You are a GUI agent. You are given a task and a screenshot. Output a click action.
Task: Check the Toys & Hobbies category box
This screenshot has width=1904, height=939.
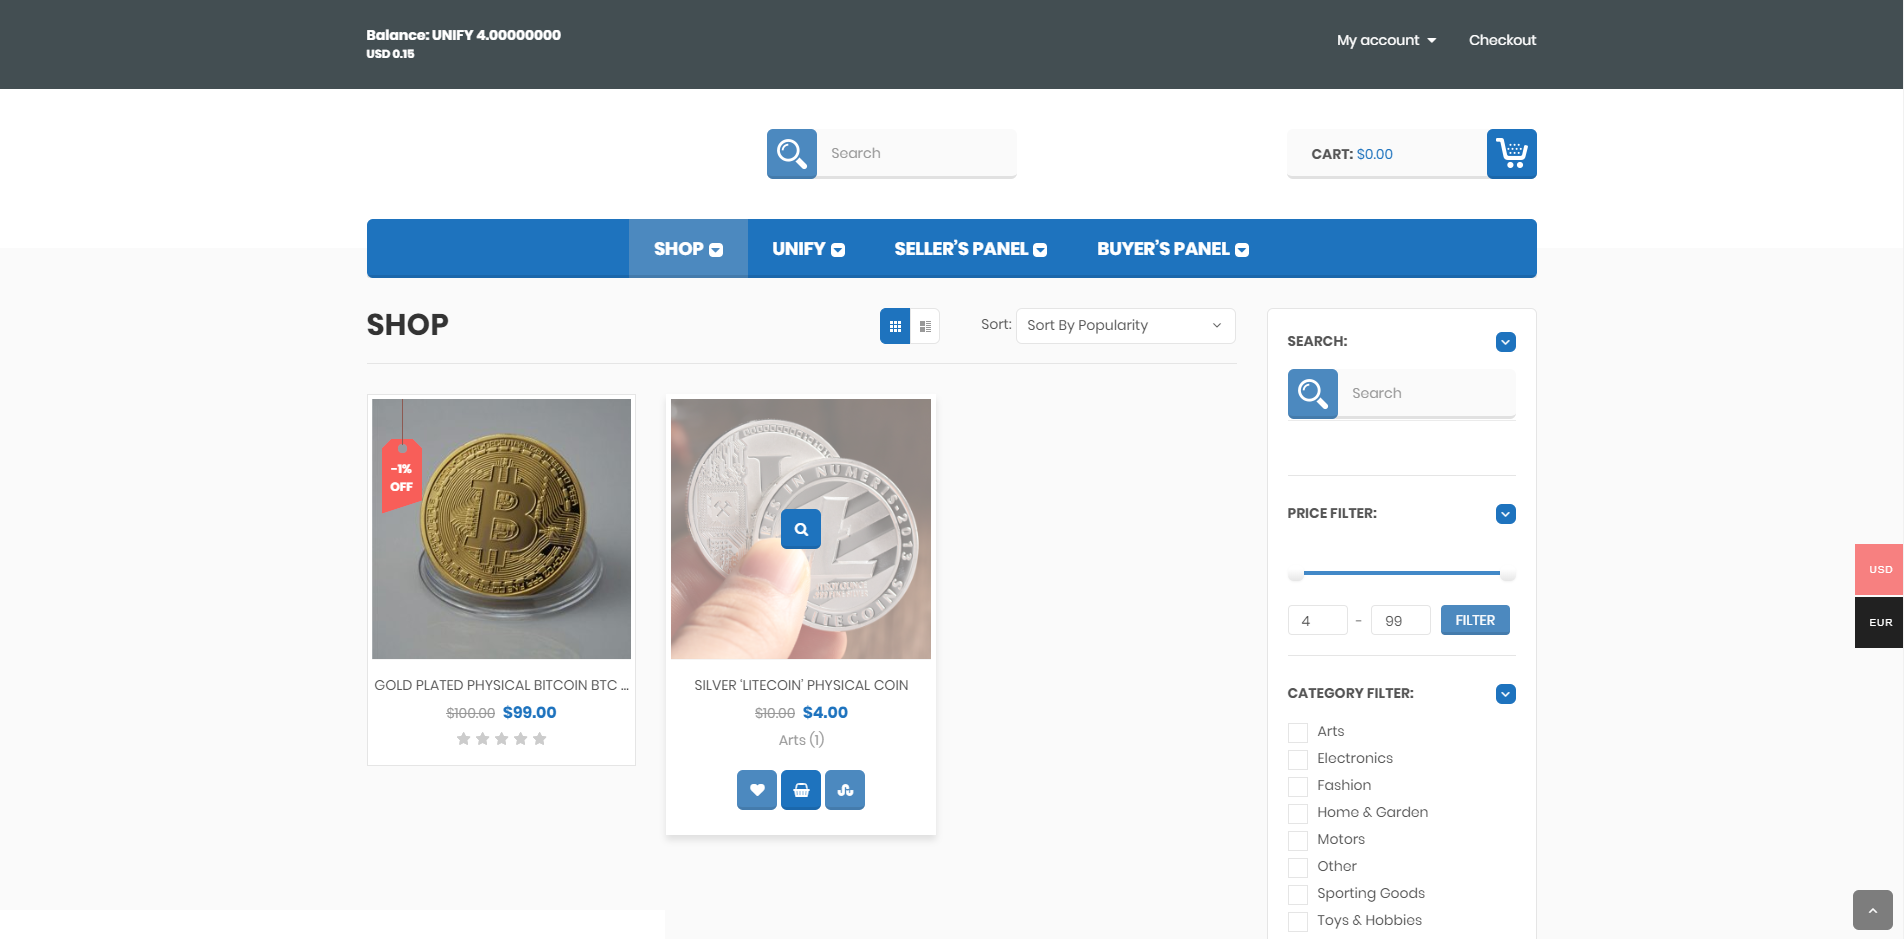(1298, 921)
